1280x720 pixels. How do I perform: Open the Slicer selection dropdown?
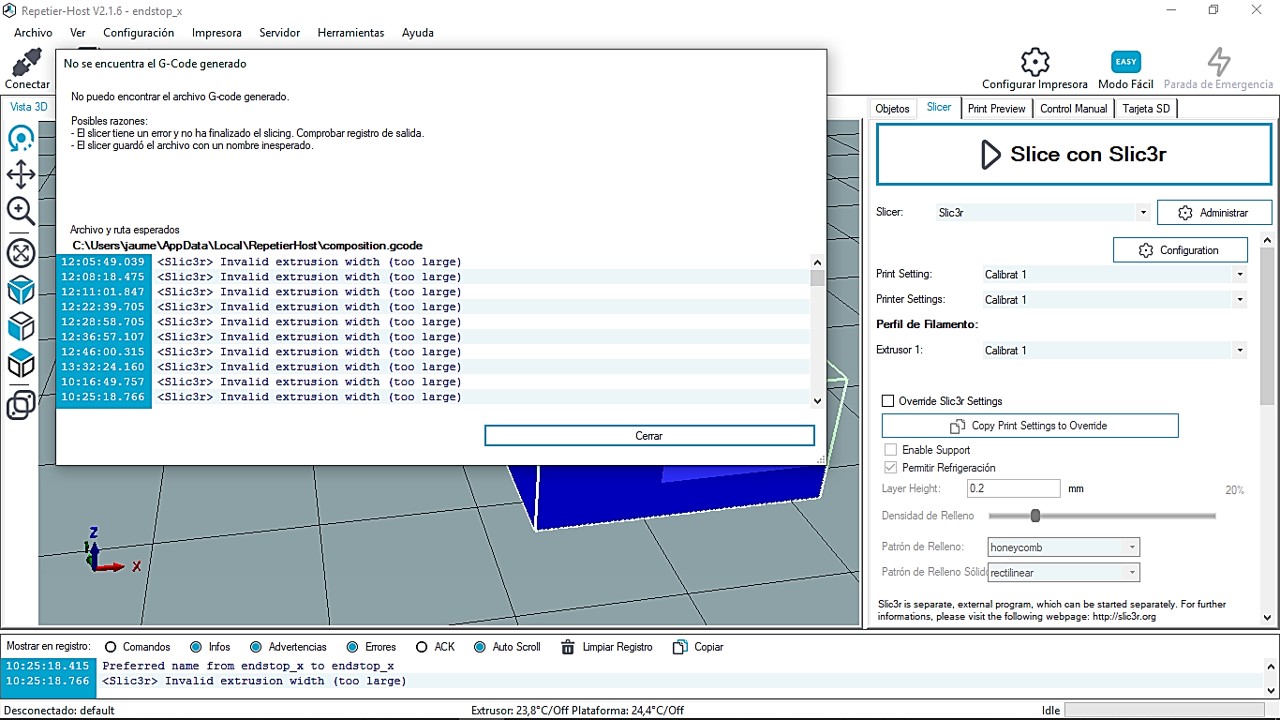(x=1143, y=212)
